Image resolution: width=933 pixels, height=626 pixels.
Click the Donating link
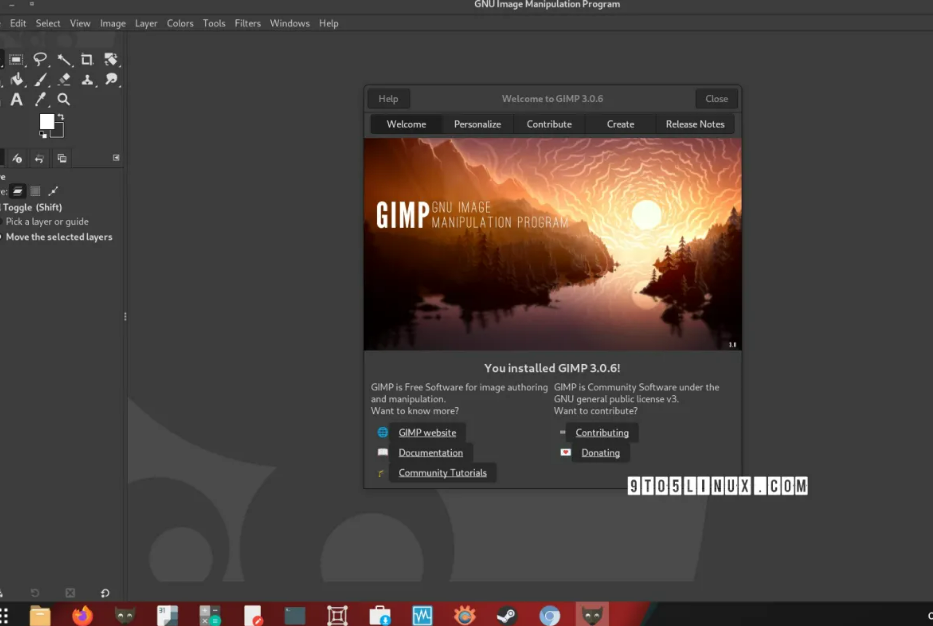600,453
